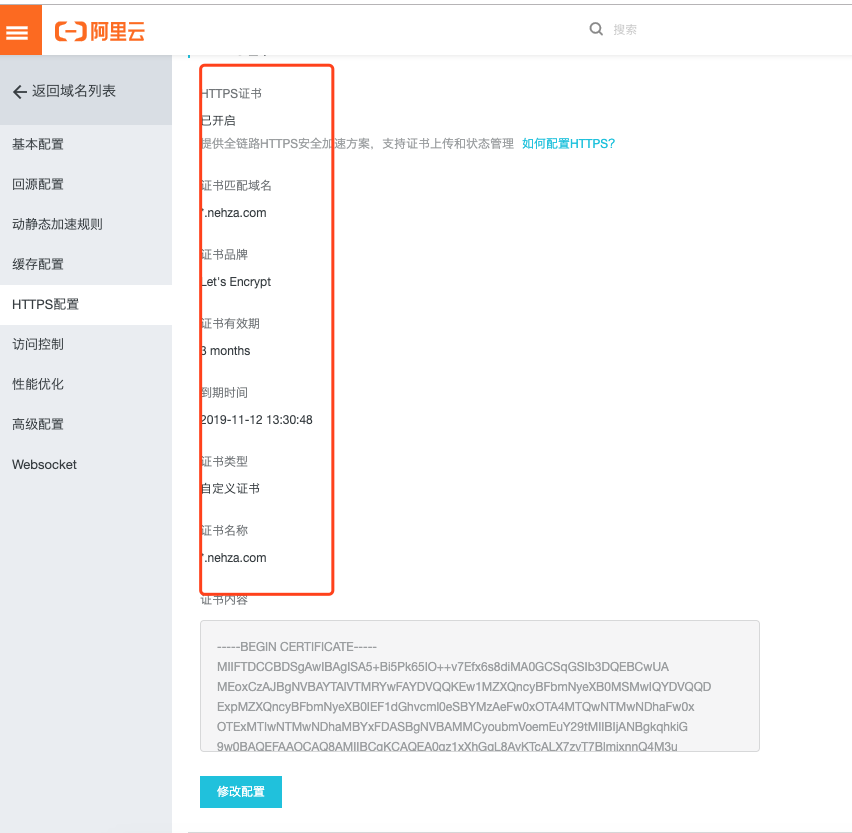Click the 到期时间 label
The width and height of the screenshot is (852, 833).
click(x=224, y=392)
